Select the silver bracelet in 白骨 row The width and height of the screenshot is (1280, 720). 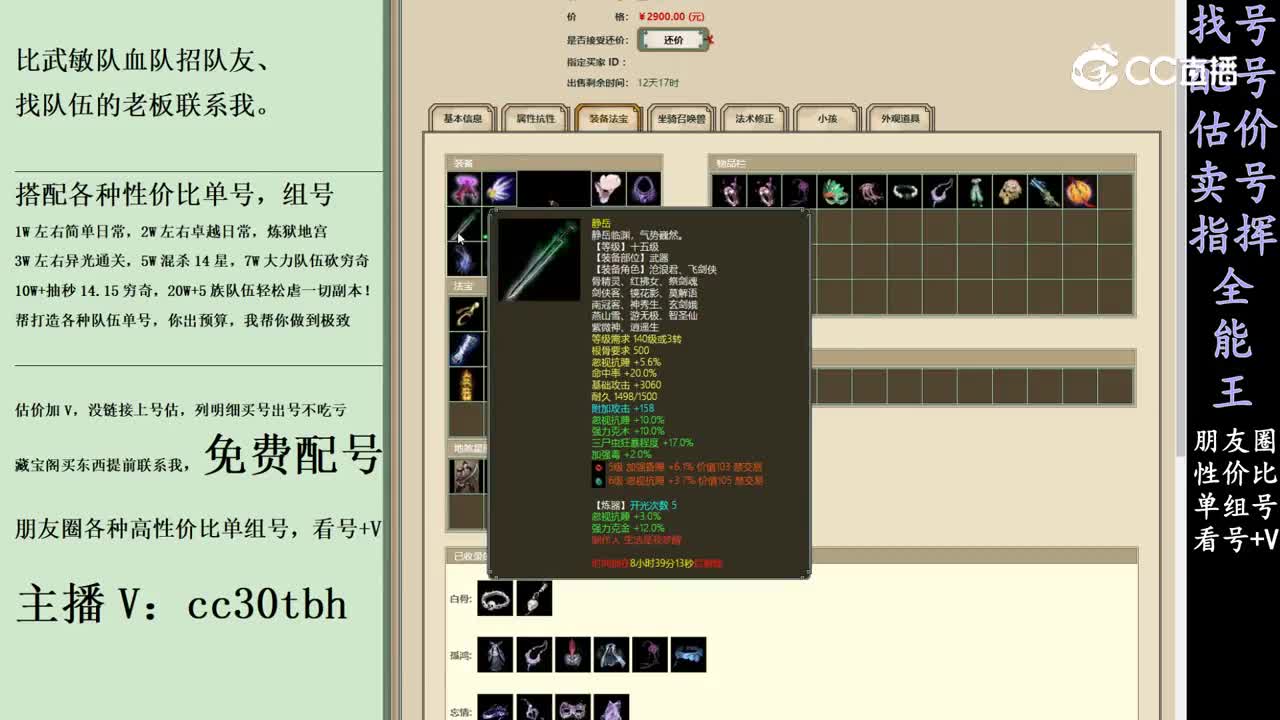pyautogui.click(x=495, y=598)
